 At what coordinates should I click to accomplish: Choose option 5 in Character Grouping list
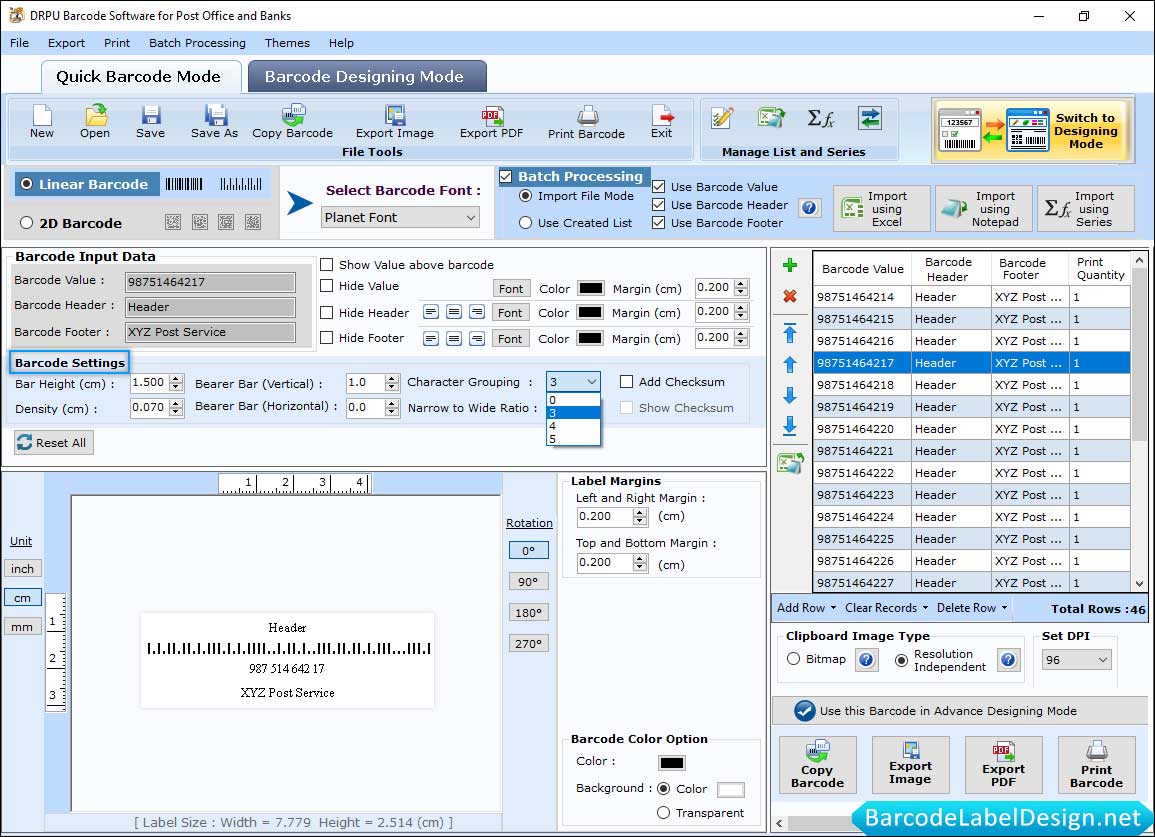tap(573, 439)
